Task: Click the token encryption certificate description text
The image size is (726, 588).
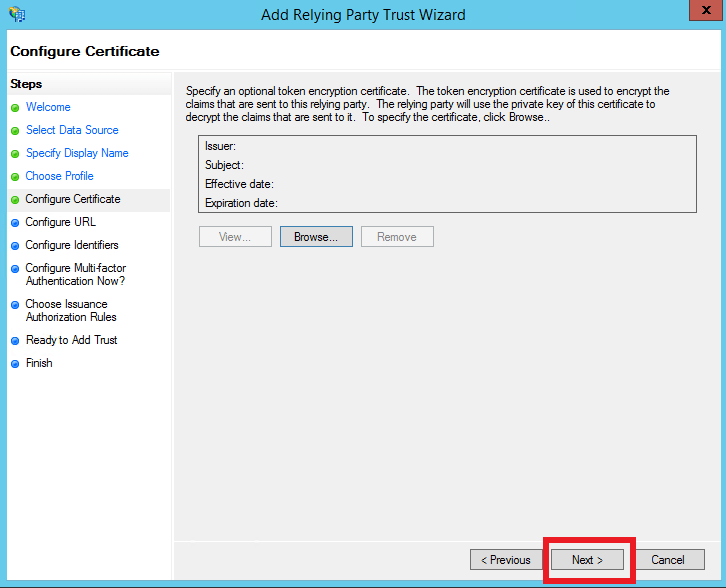Action: tap(427, 104)
